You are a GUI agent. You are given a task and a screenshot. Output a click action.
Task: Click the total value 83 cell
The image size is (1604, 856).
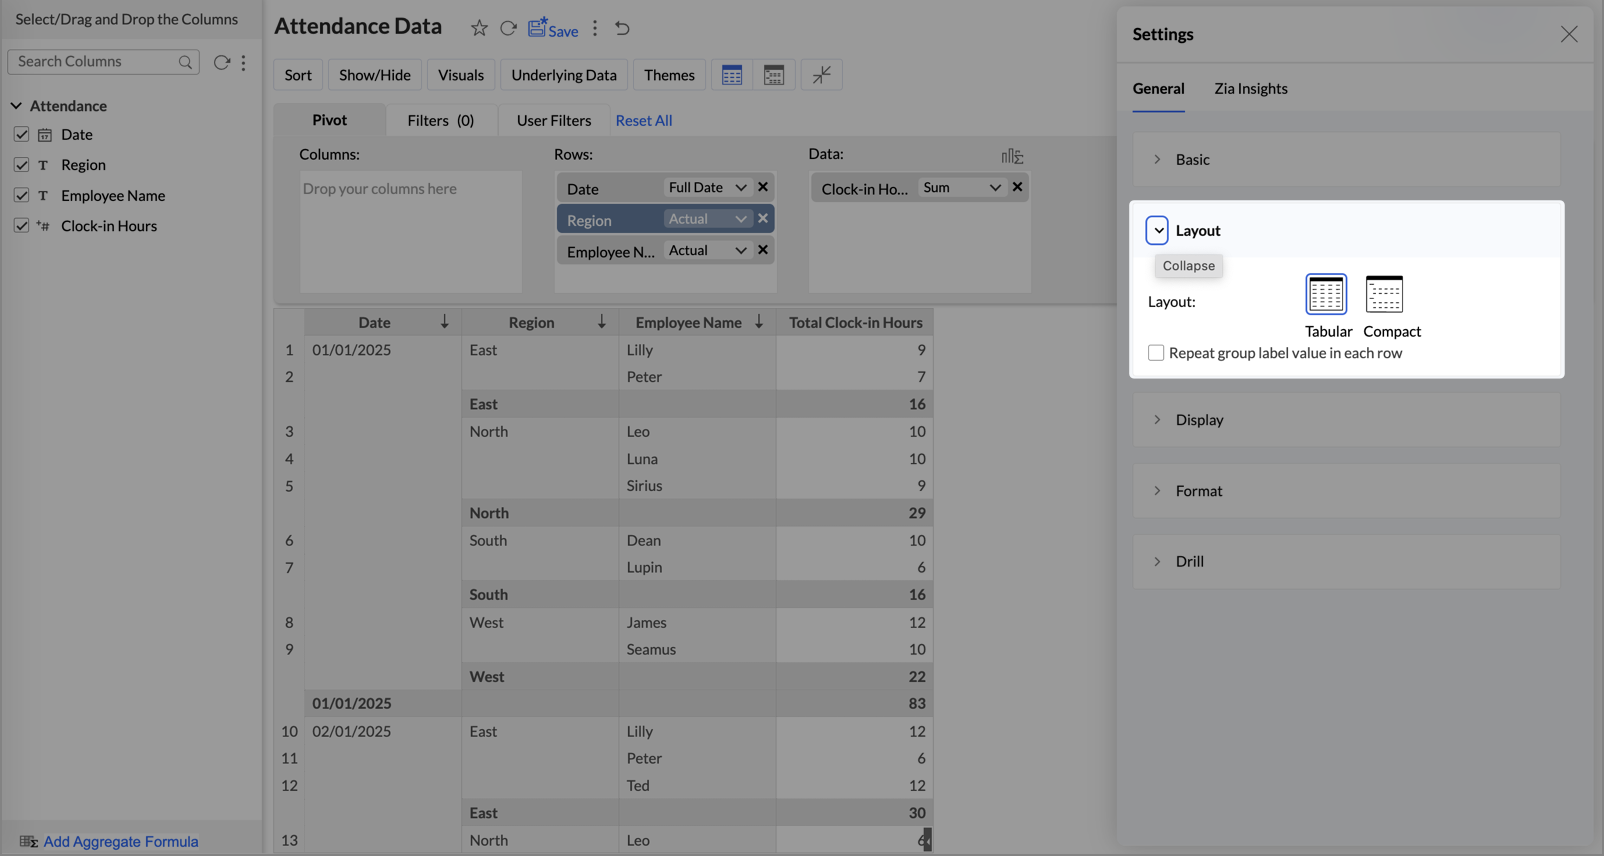point(855,704)
